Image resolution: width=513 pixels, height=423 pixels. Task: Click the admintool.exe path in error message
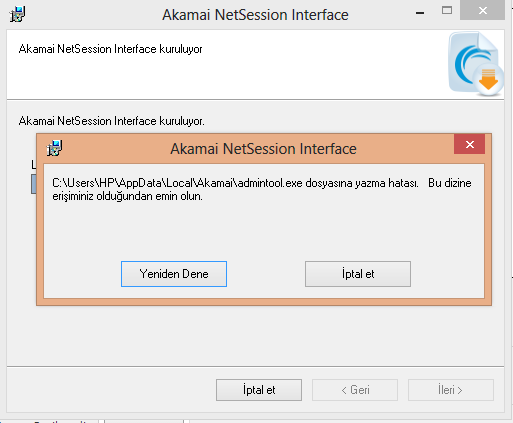pyautogui.click(x=177, y=183)
